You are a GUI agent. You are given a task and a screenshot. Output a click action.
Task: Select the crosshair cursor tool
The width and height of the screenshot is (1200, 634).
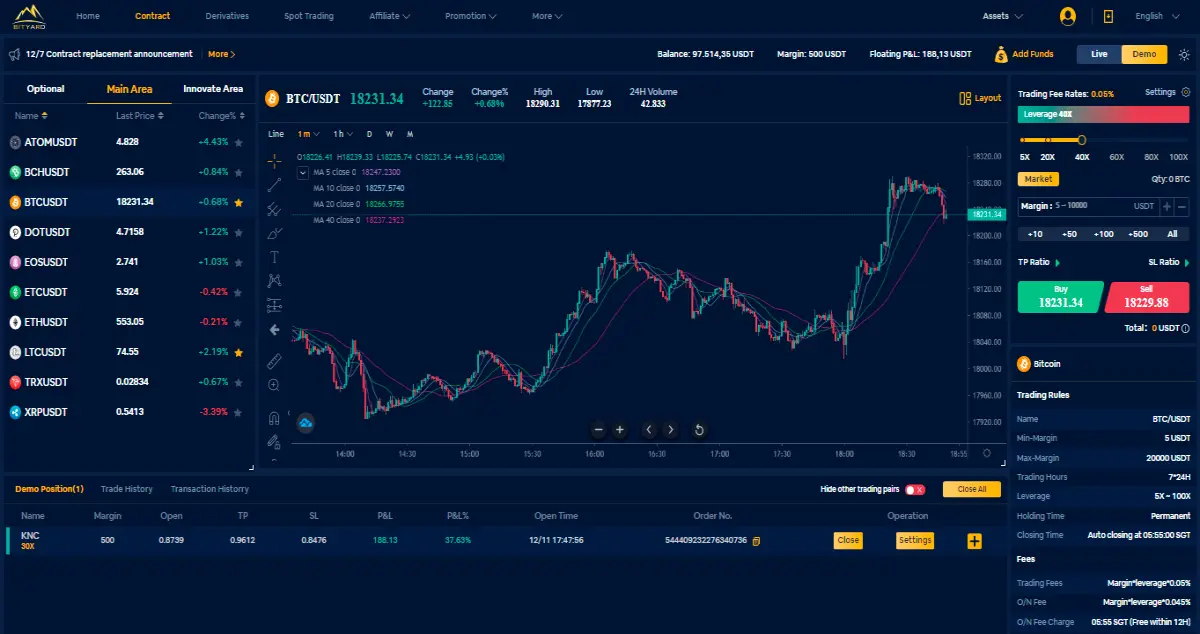coord(274,161)
